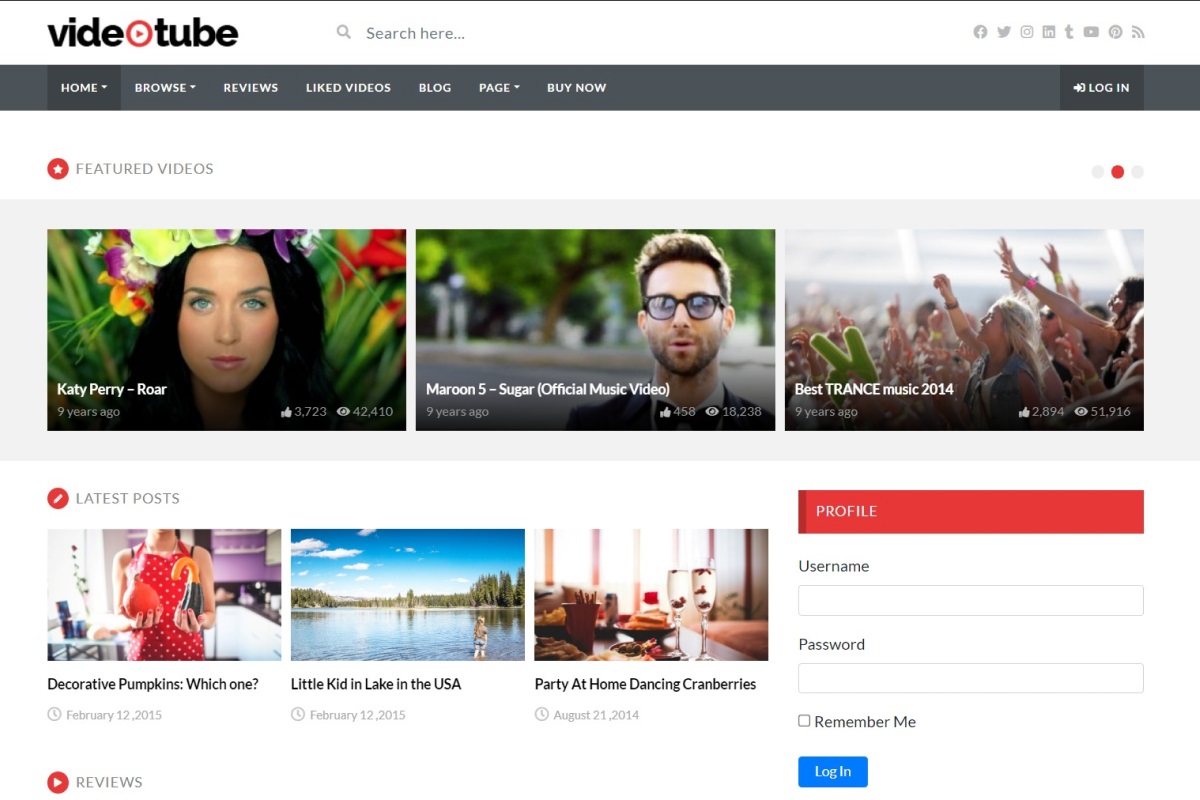Click the Latest Posts heading text
The width and height of the screenshot is (1200, 800).
[128, 498]
